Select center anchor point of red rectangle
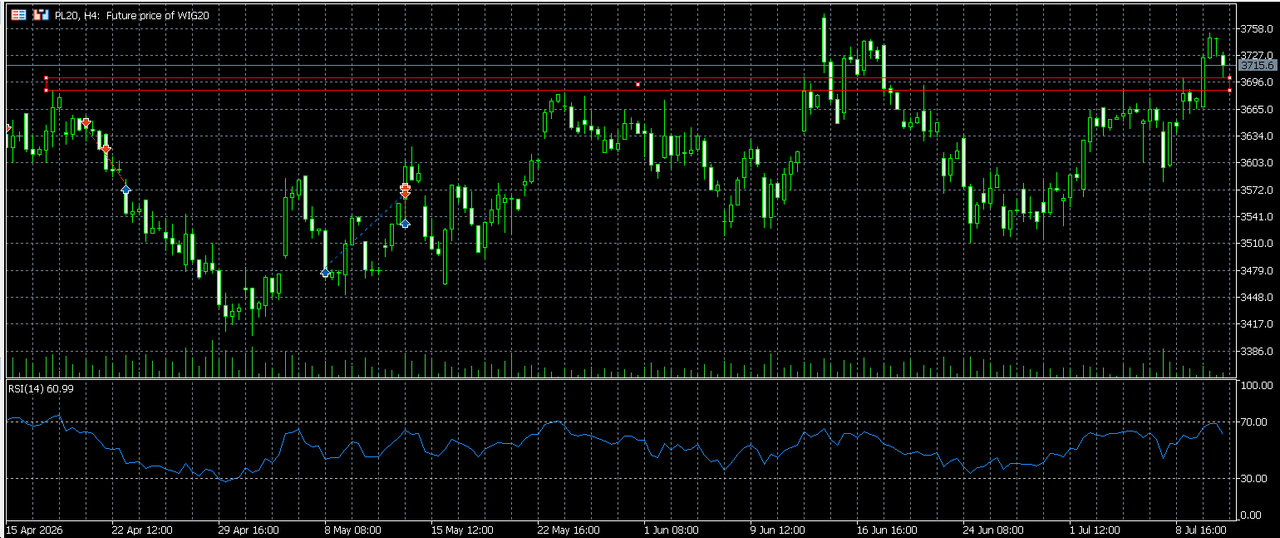 coord(638,84)
